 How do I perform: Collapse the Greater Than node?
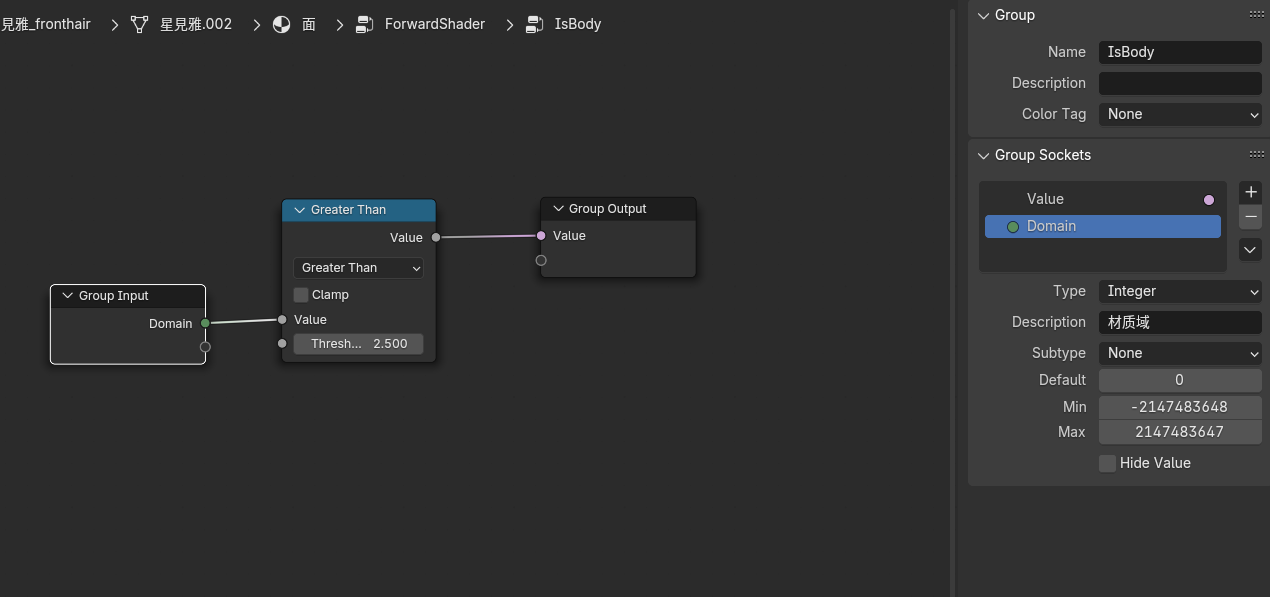299,210
